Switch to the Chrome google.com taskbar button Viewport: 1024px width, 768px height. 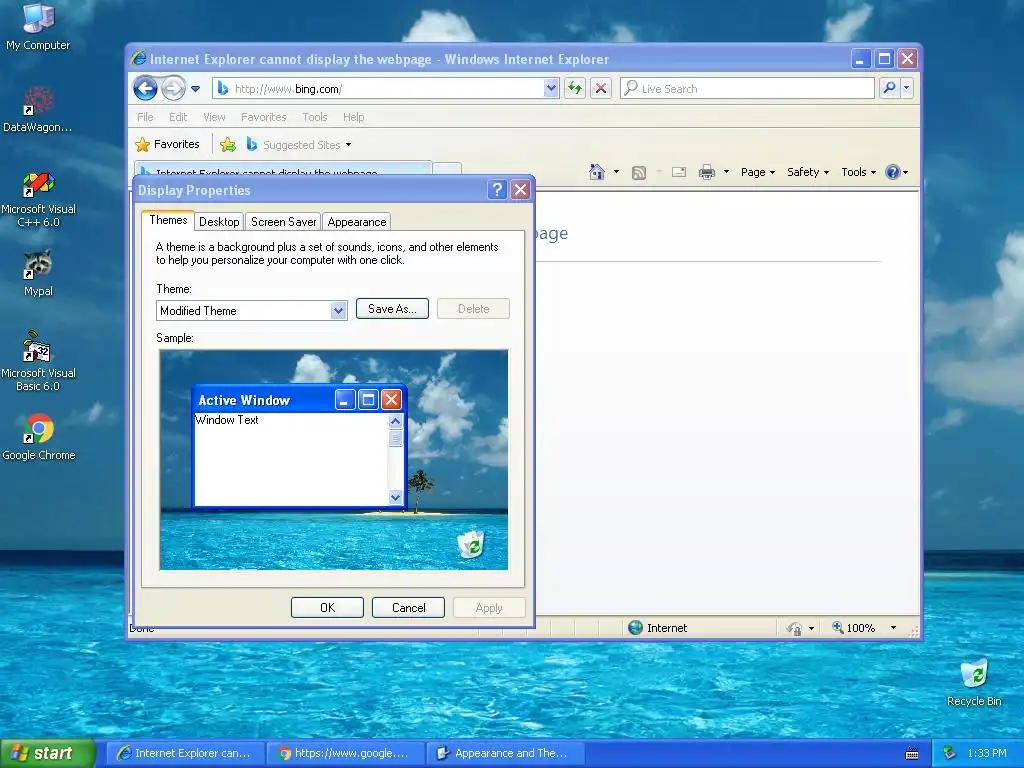345,753
